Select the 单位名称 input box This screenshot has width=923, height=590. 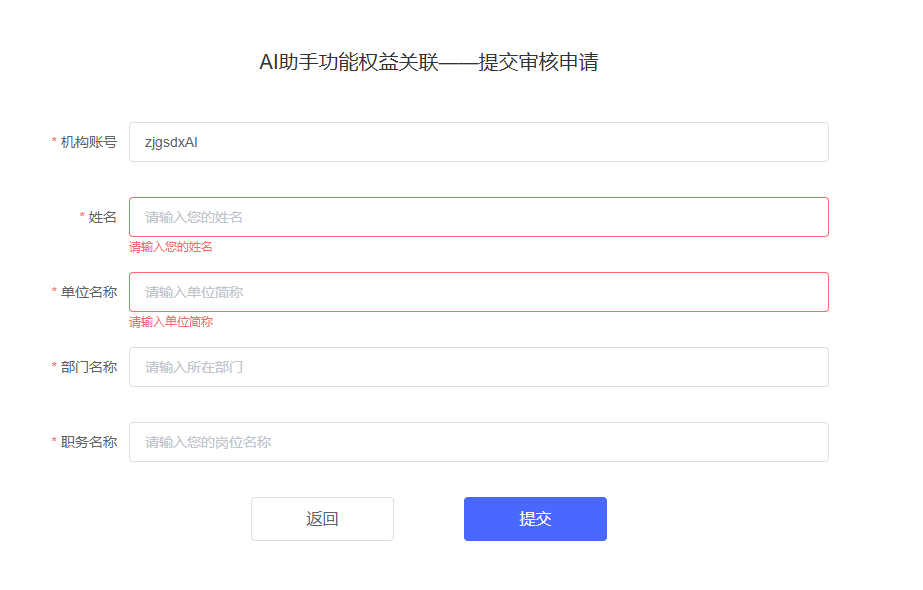point(479,292)
